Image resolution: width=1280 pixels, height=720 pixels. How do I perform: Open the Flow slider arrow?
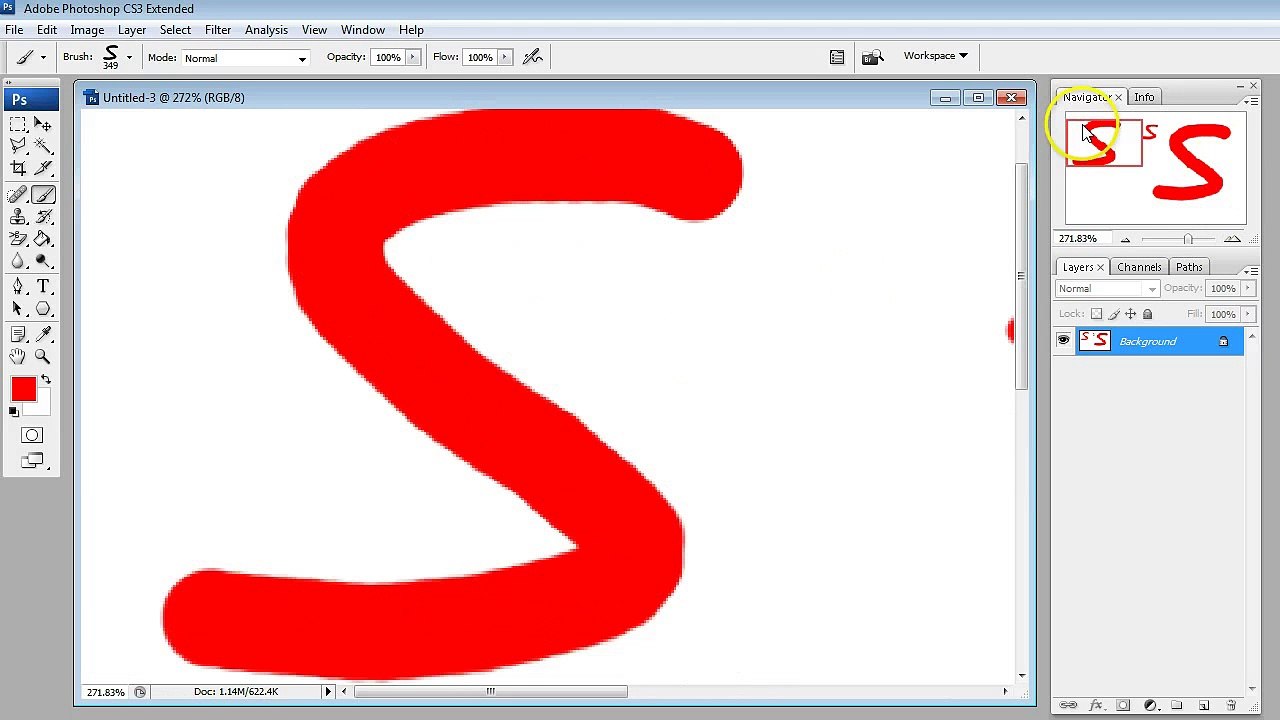505,57
